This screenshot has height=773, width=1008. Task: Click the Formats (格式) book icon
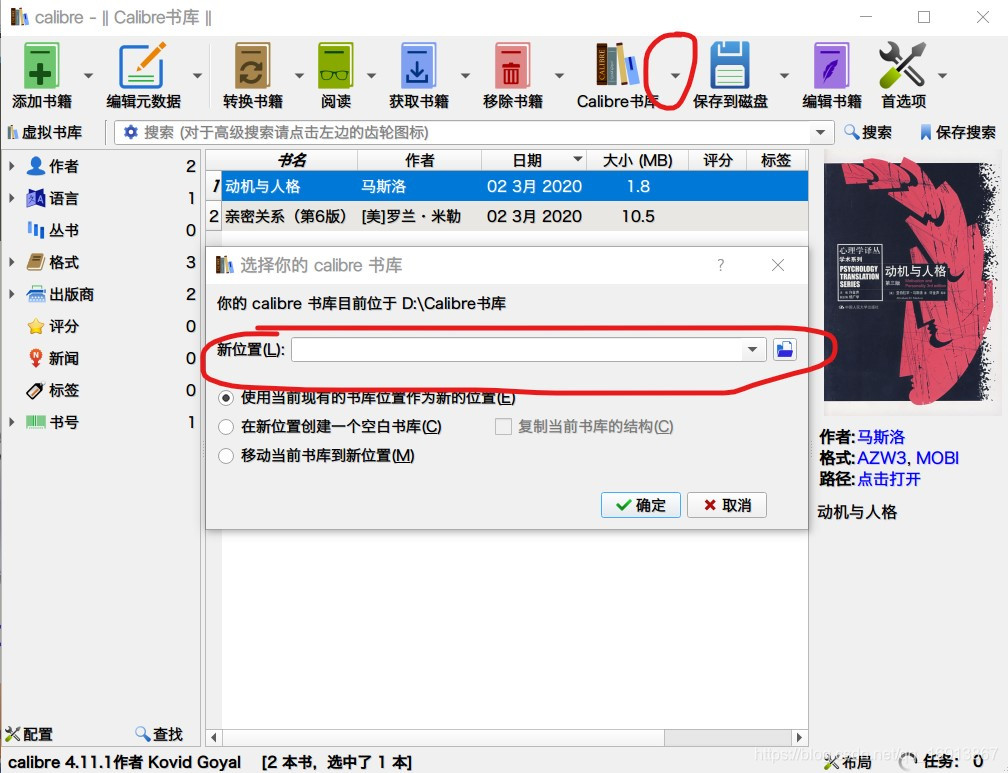pos(35,262)
